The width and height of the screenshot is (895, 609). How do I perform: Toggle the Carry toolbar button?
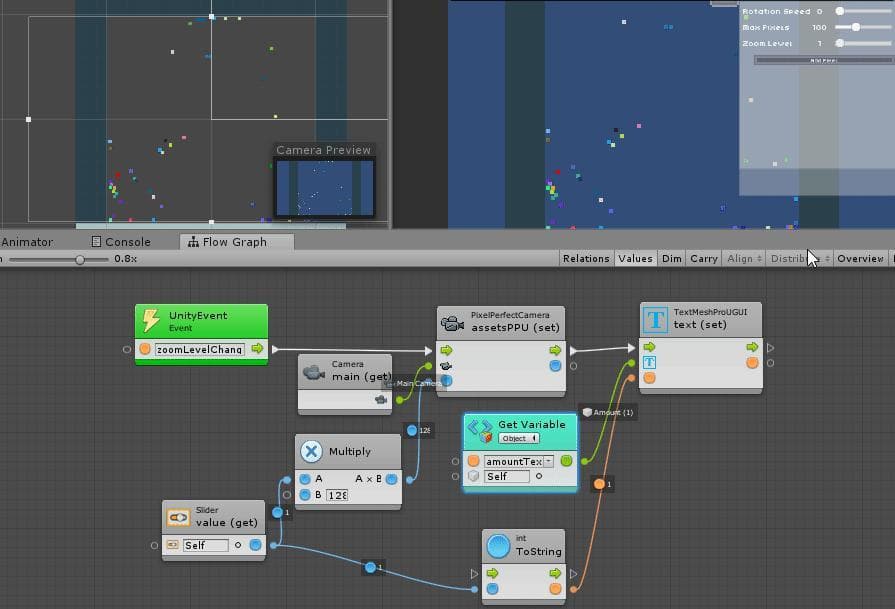[x=703, y=259]
